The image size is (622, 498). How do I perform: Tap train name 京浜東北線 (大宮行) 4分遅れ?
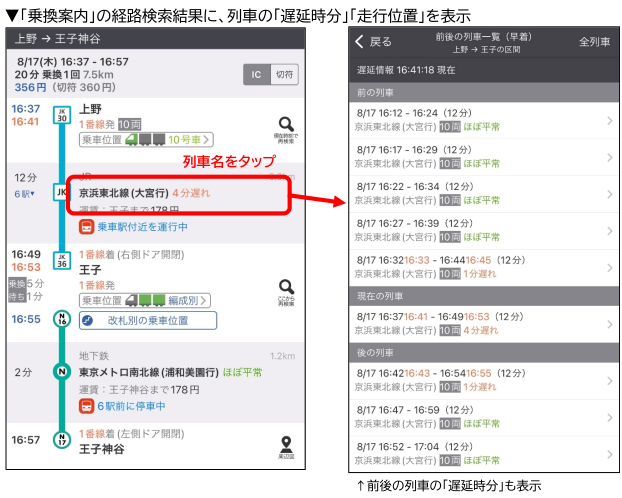(x=177, y=191)
